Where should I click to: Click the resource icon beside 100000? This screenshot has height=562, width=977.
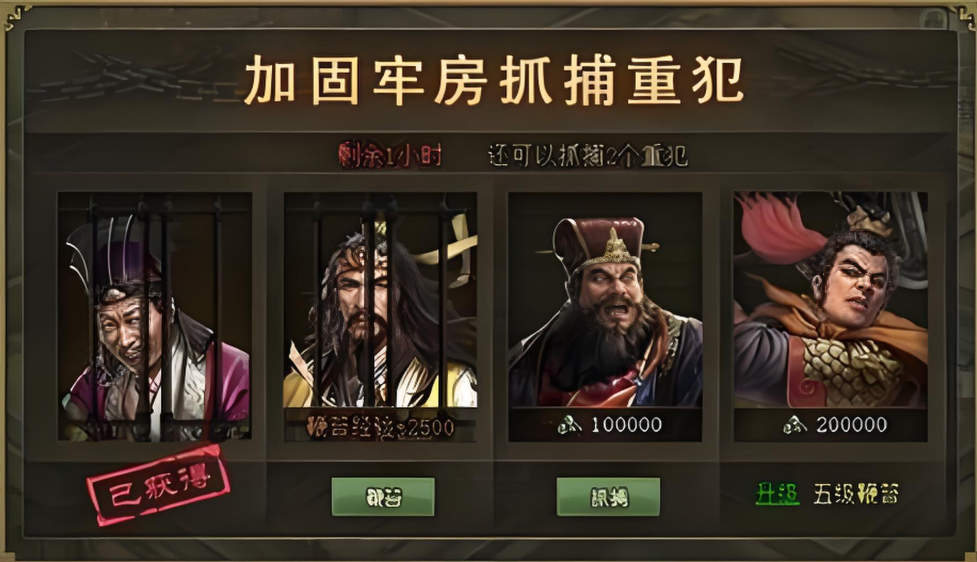[570, 426]
